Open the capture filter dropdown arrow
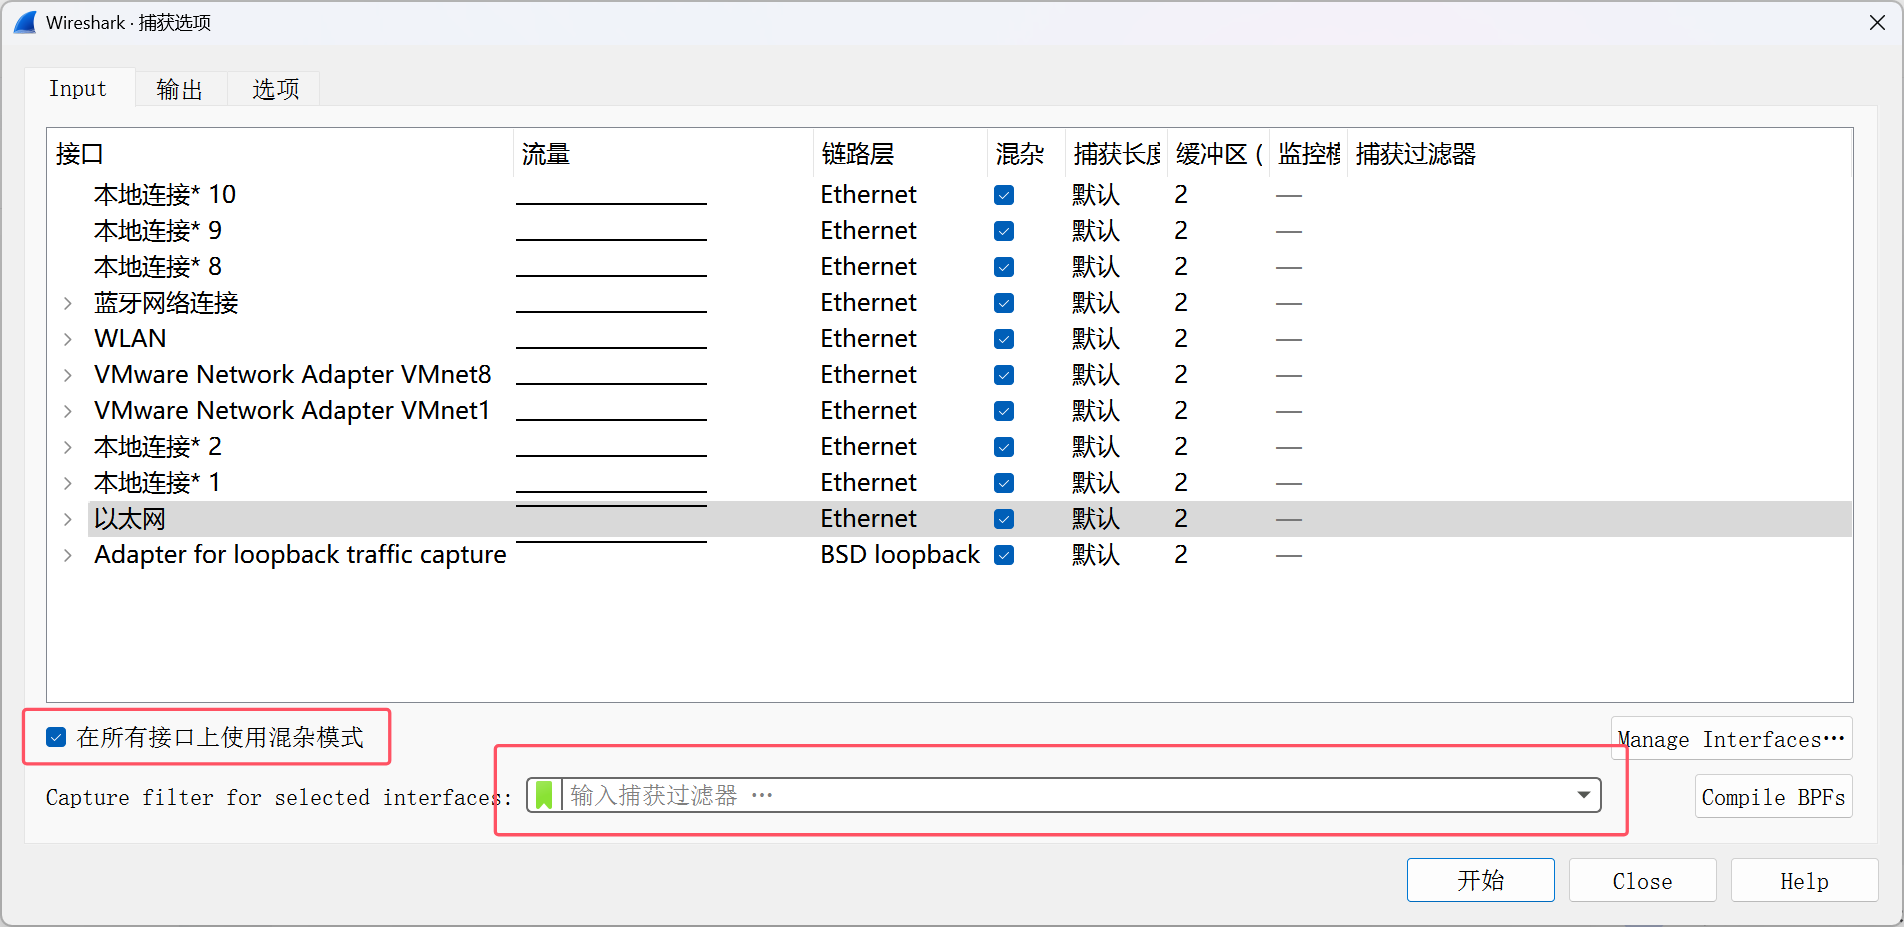This screenshot has height=927, width=1904. (x=1584, y=795)
